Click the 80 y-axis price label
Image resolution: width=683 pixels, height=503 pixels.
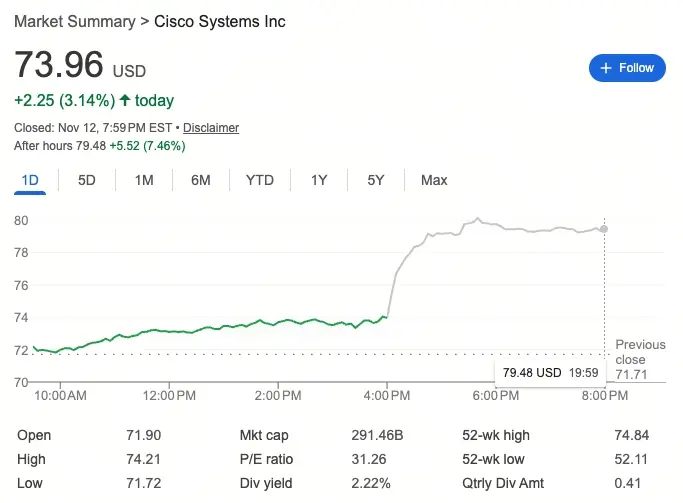[21, 220]
